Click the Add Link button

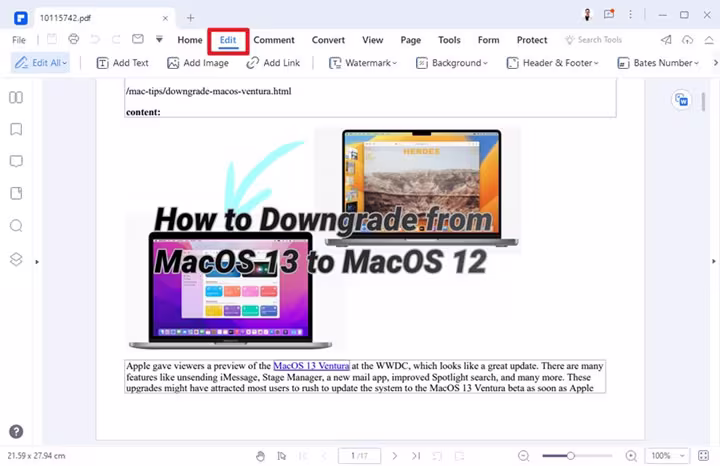tap(273, 63)
